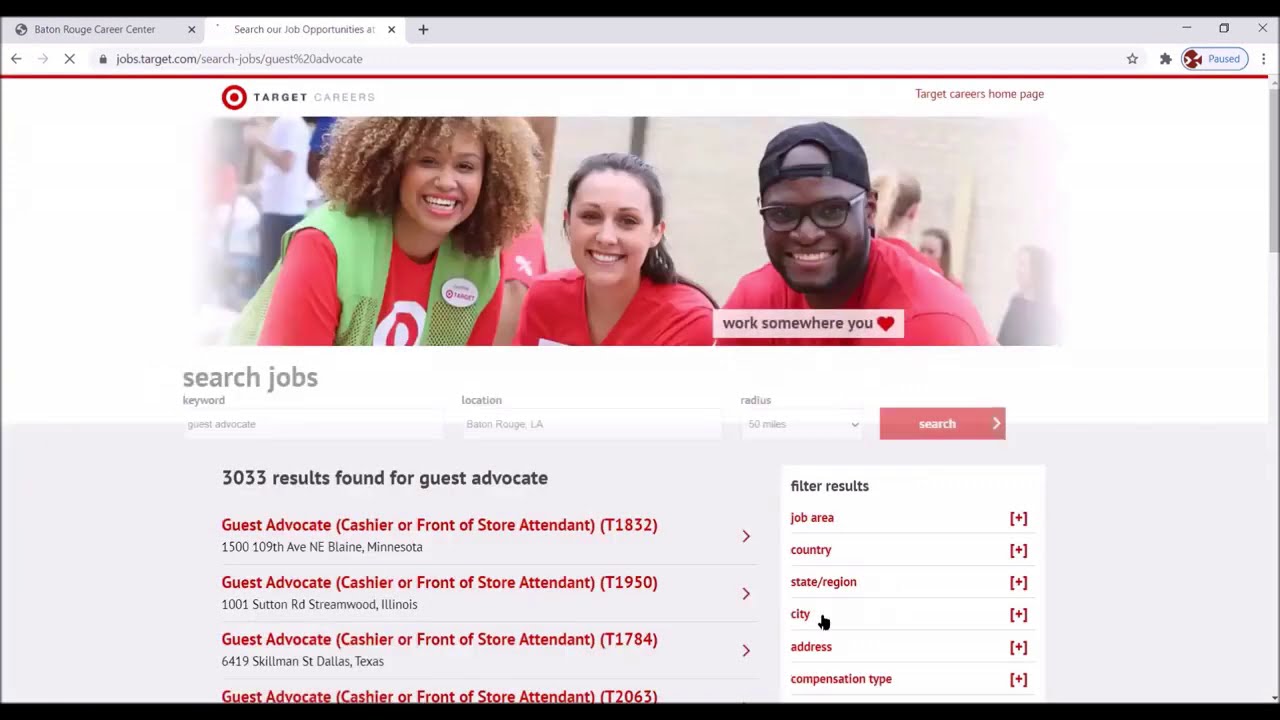1280x720 pixels.
Task: Go back with the browser back arrow
Action: pos(16,59)
